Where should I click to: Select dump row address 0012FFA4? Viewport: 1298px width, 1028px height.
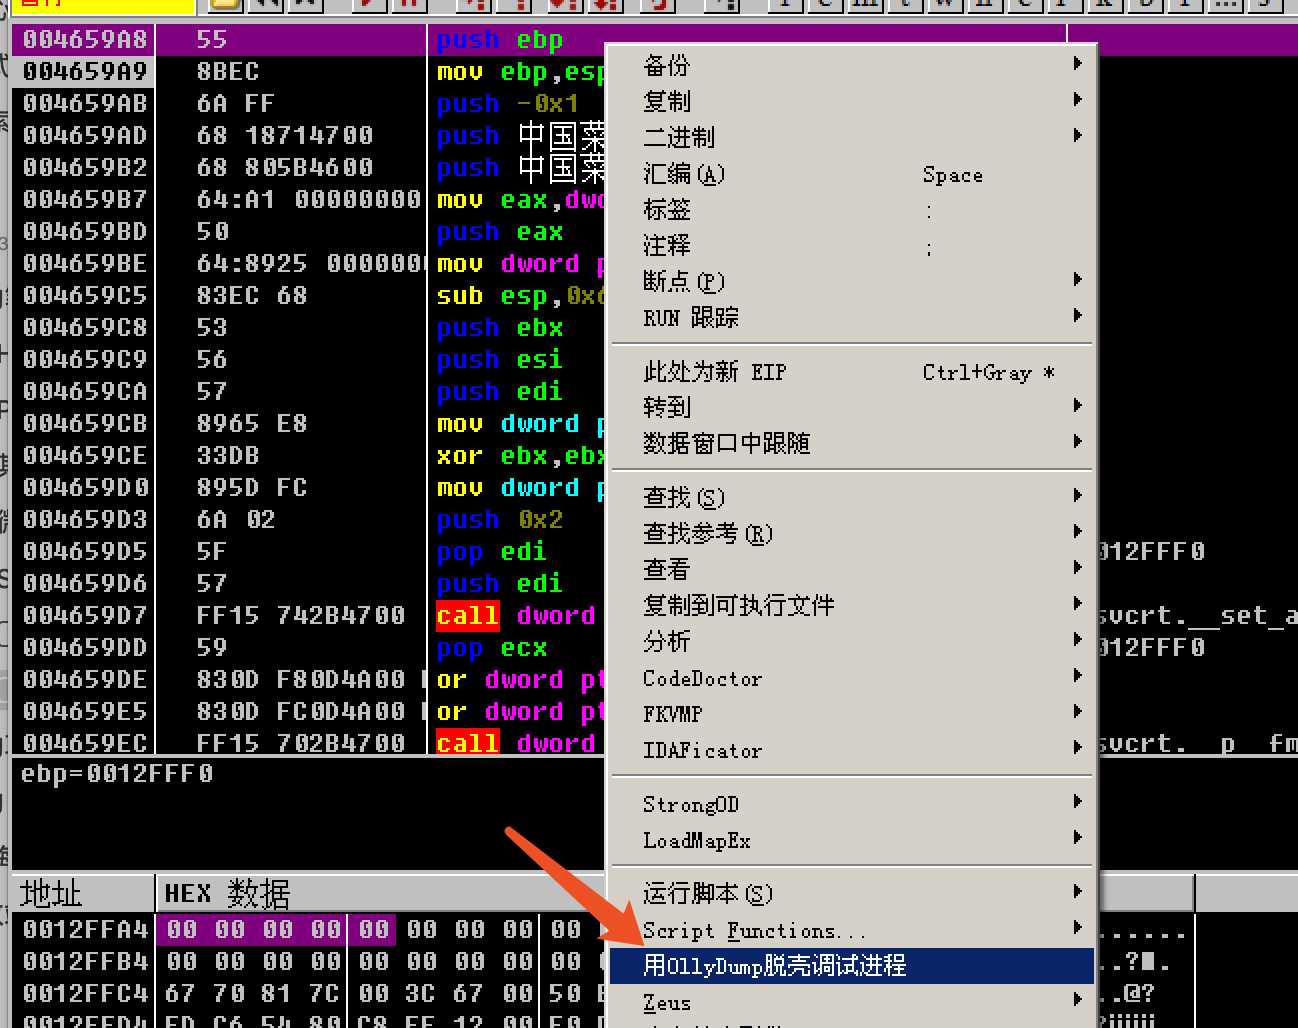click(x=85, y=930)
